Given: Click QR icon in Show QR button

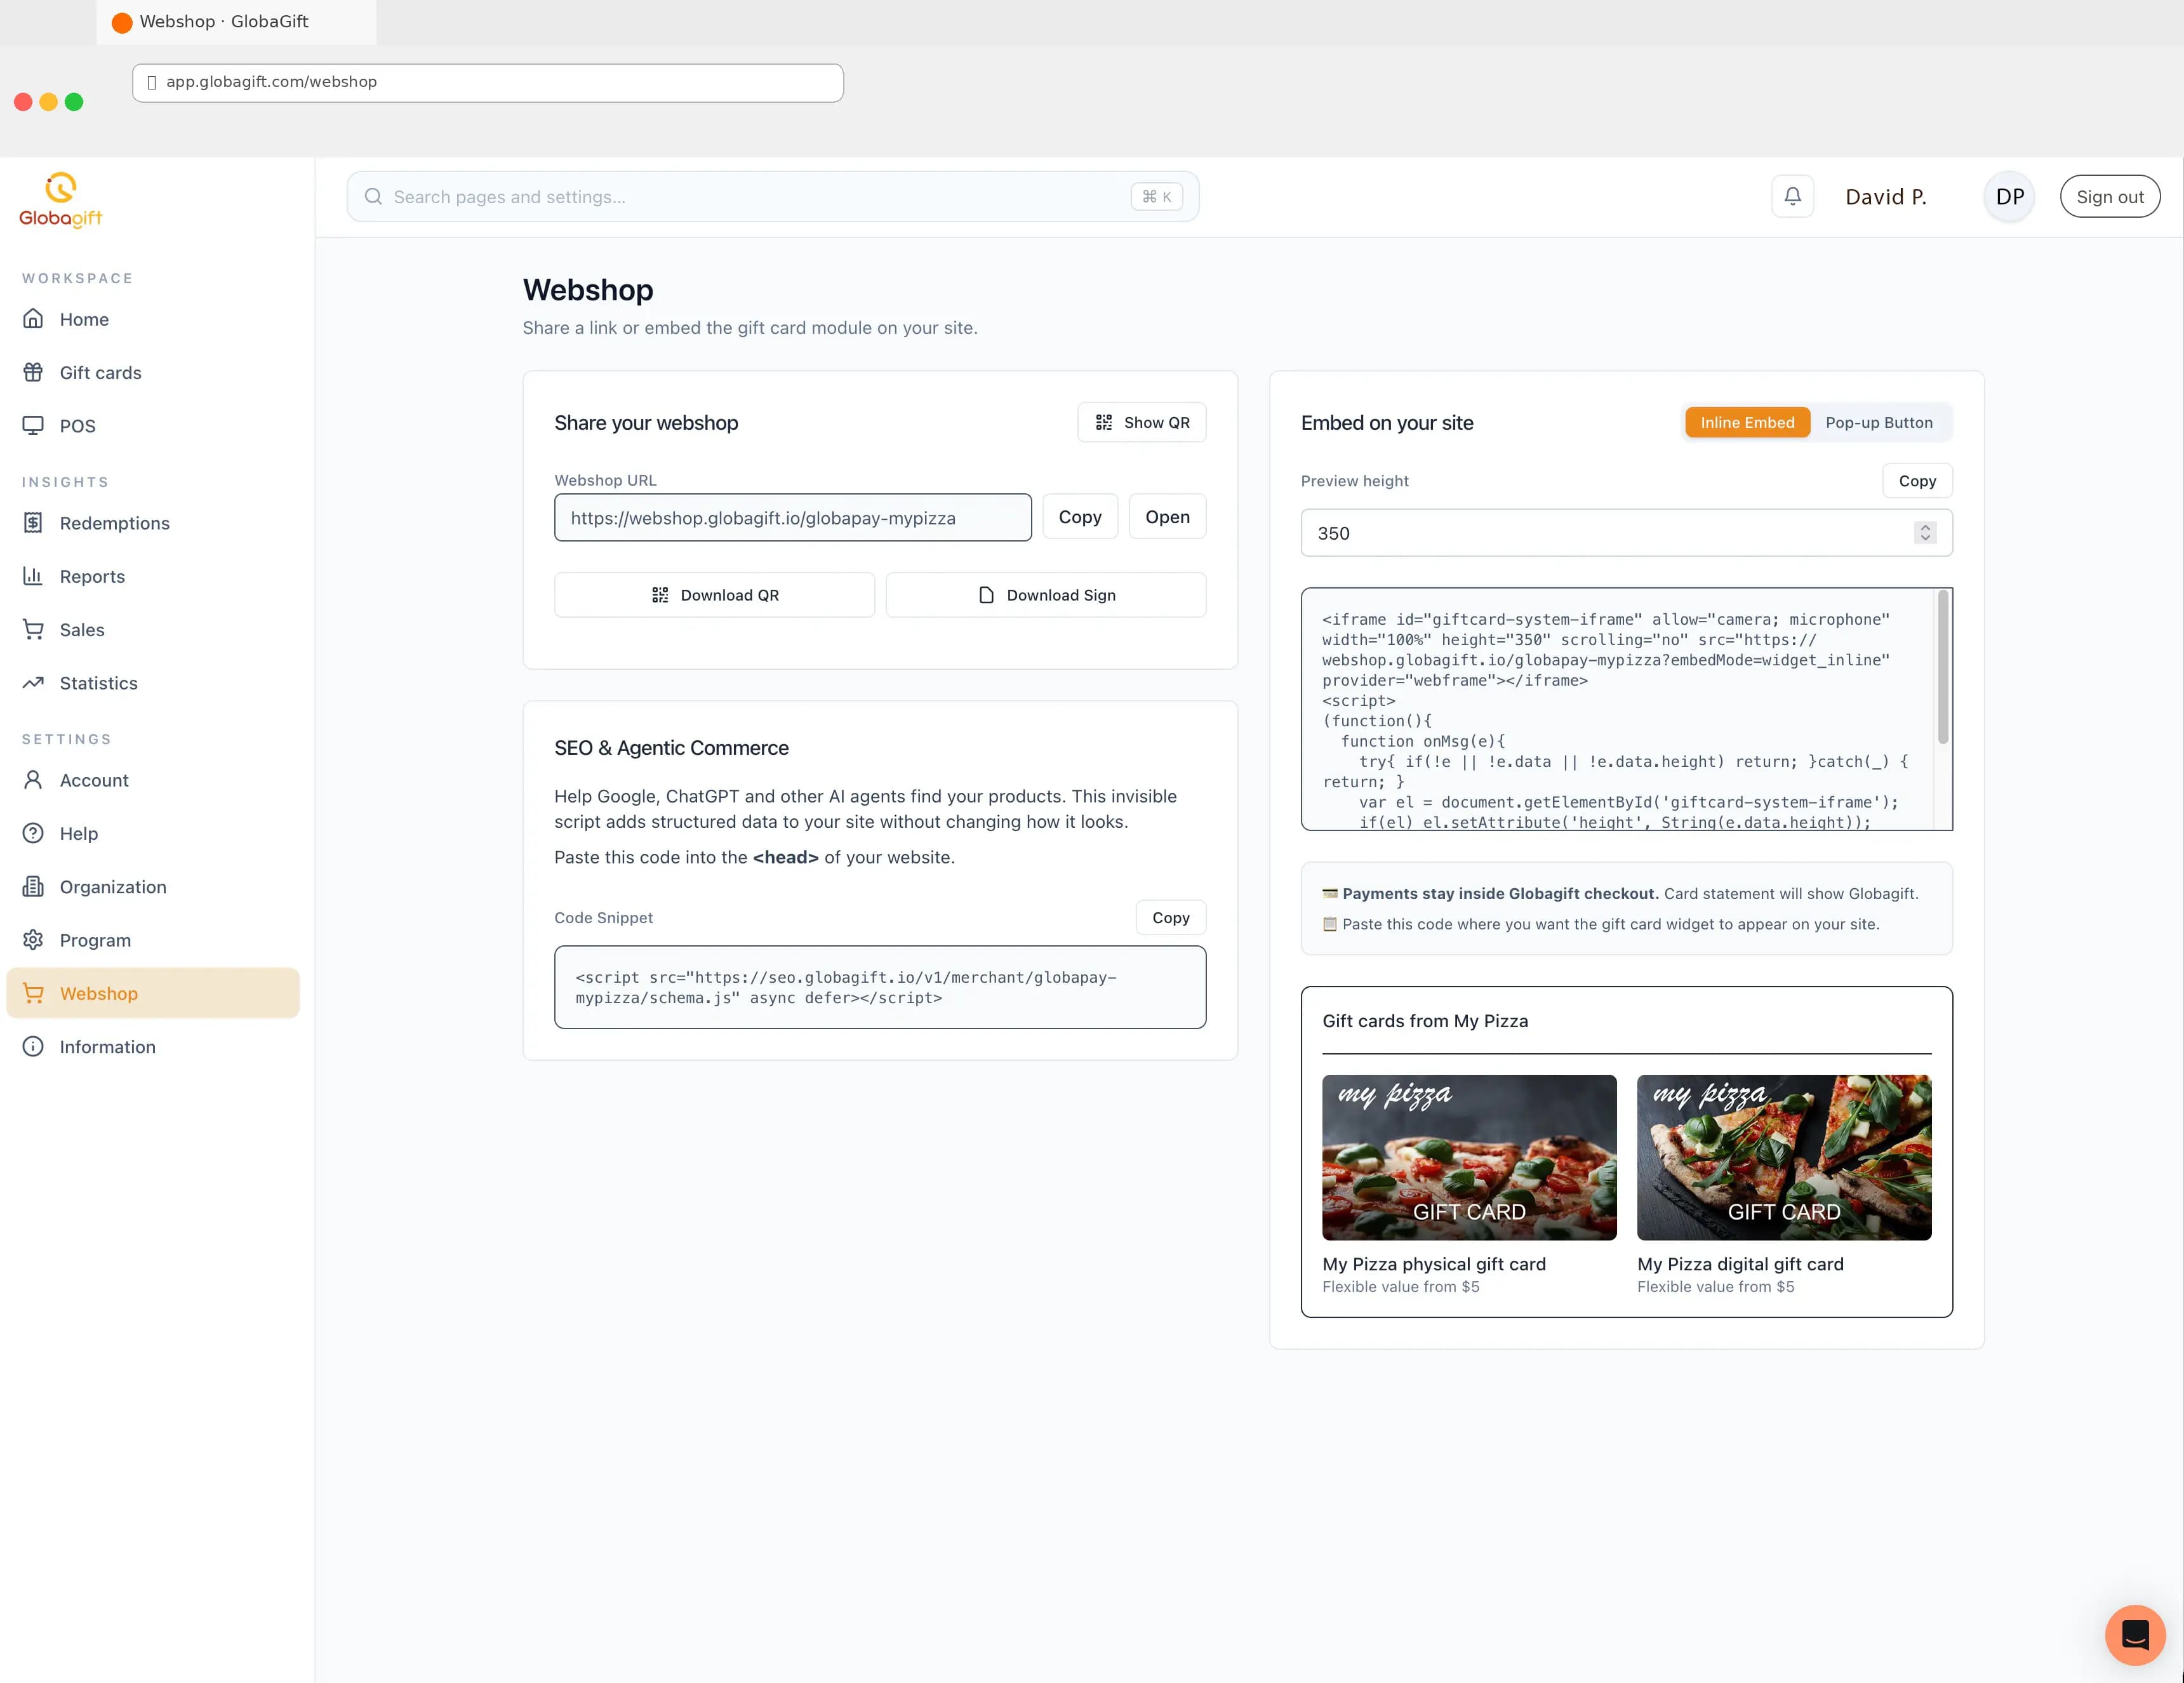Looking at the screenshot, I should pos(1104,422).
